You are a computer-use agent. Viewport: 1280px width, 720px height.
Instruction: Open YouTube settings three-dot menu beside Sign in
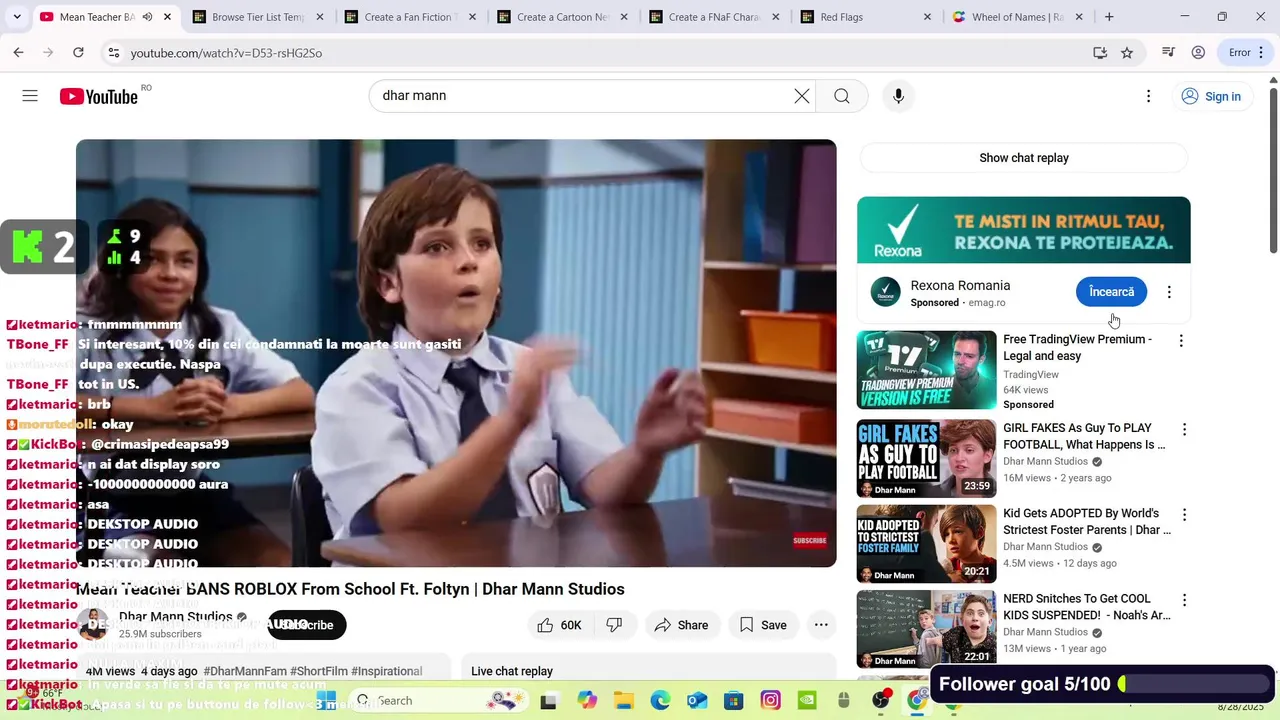[x=1148, y=96]
